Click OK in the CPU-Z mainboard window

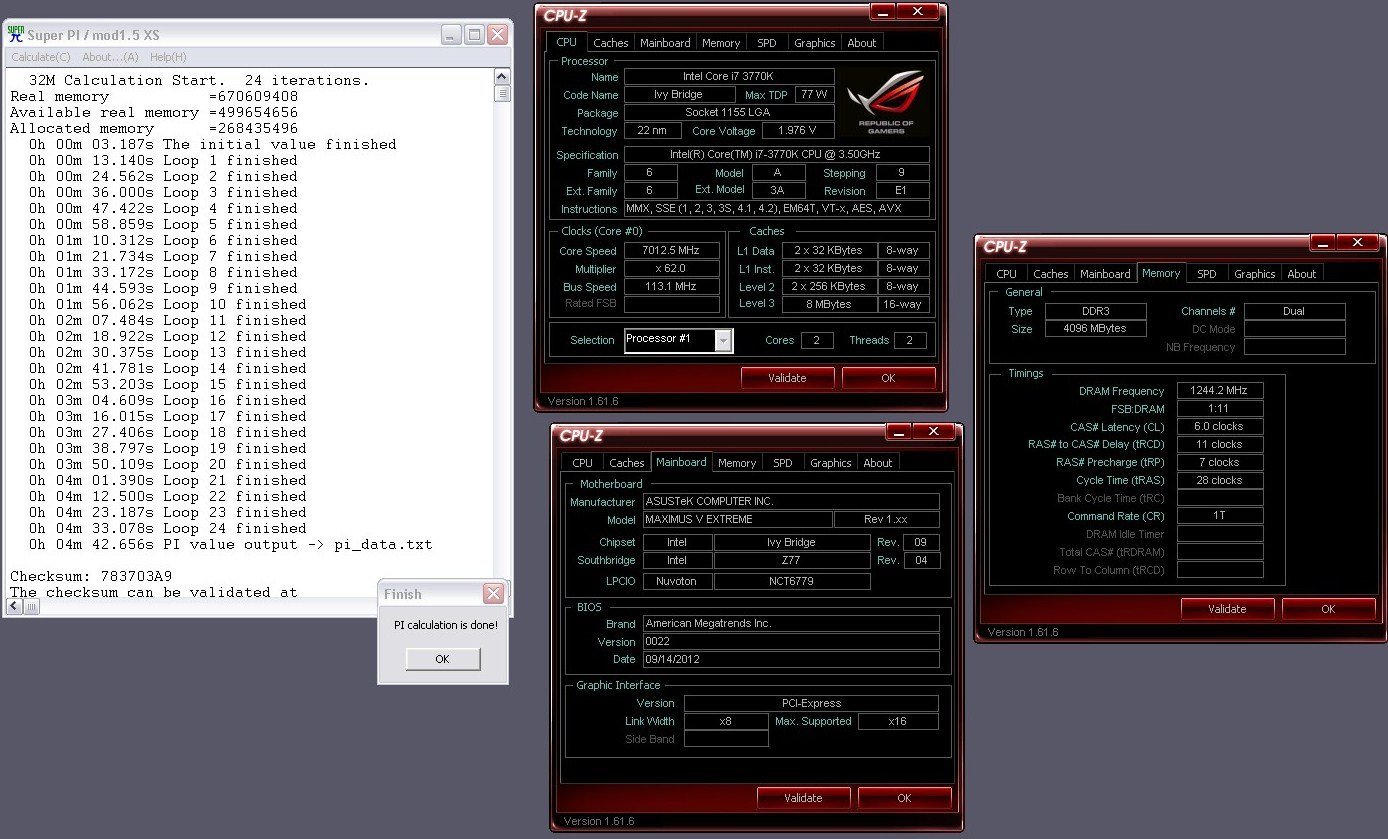(904, 798)
